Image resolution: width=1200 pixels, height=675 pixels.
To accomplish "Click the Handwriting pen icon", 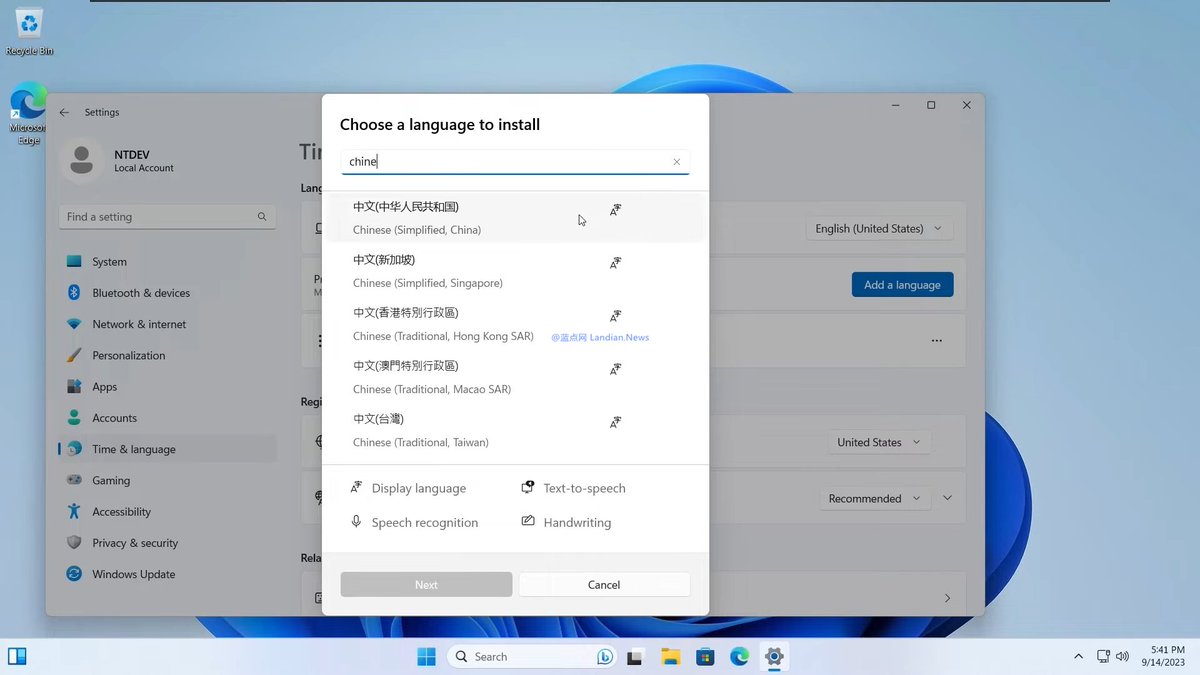I will [x=527, y=521].
